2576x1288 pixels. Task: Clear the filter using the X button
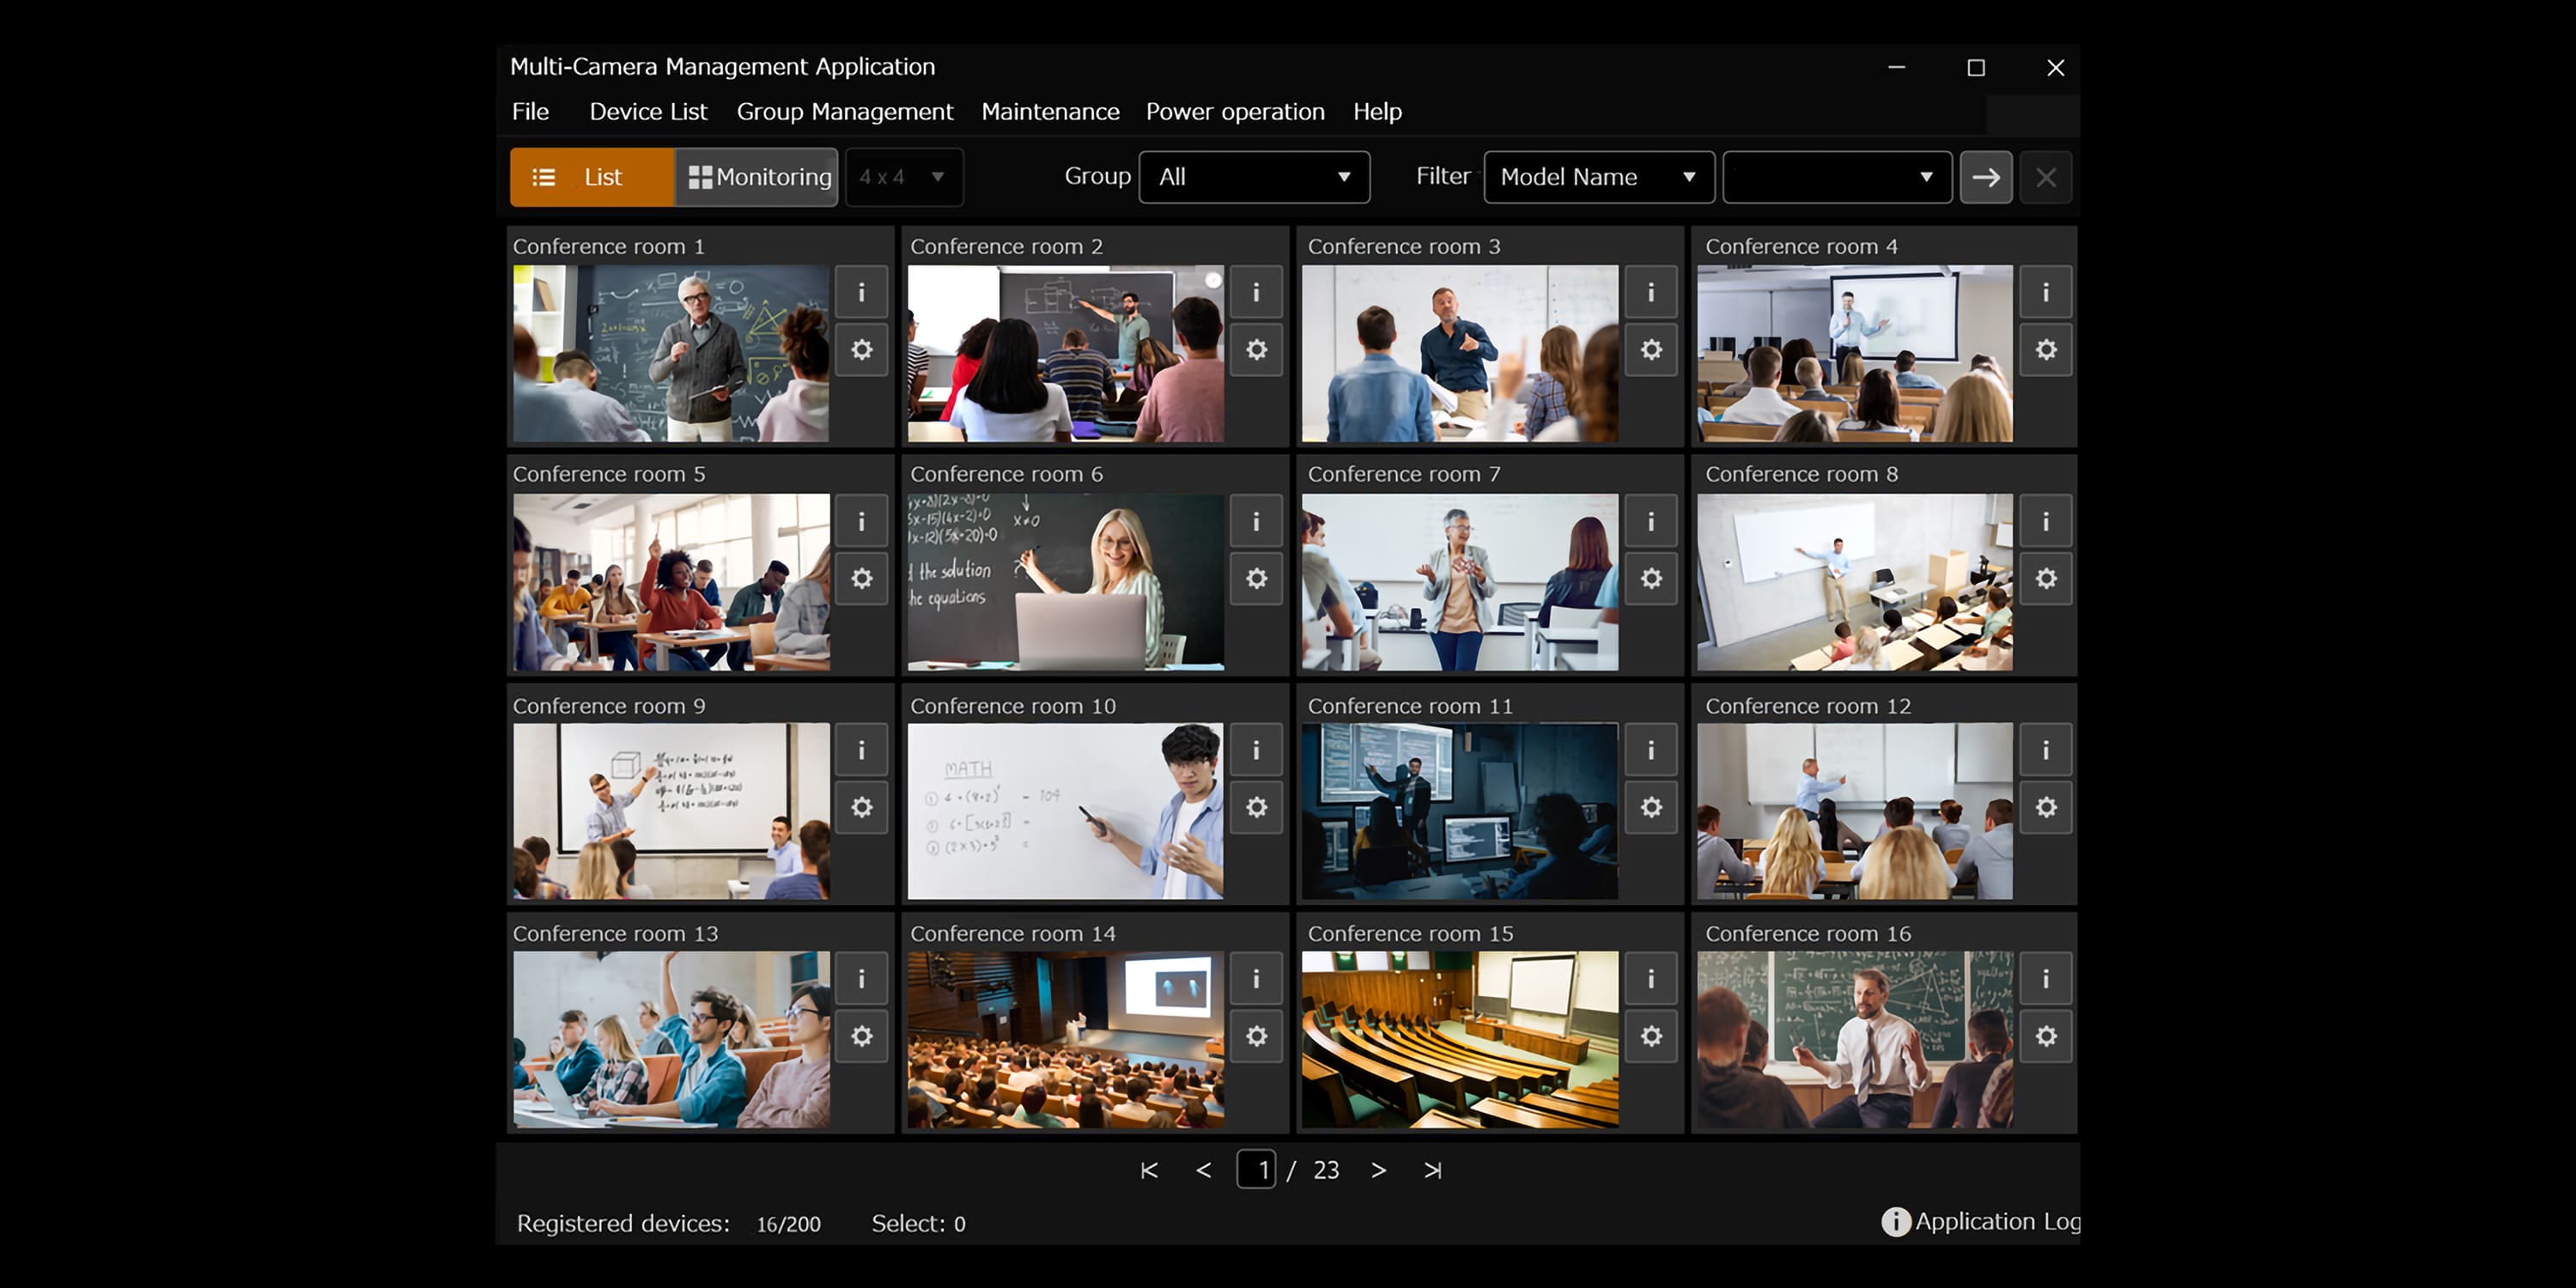[2045, 177]
